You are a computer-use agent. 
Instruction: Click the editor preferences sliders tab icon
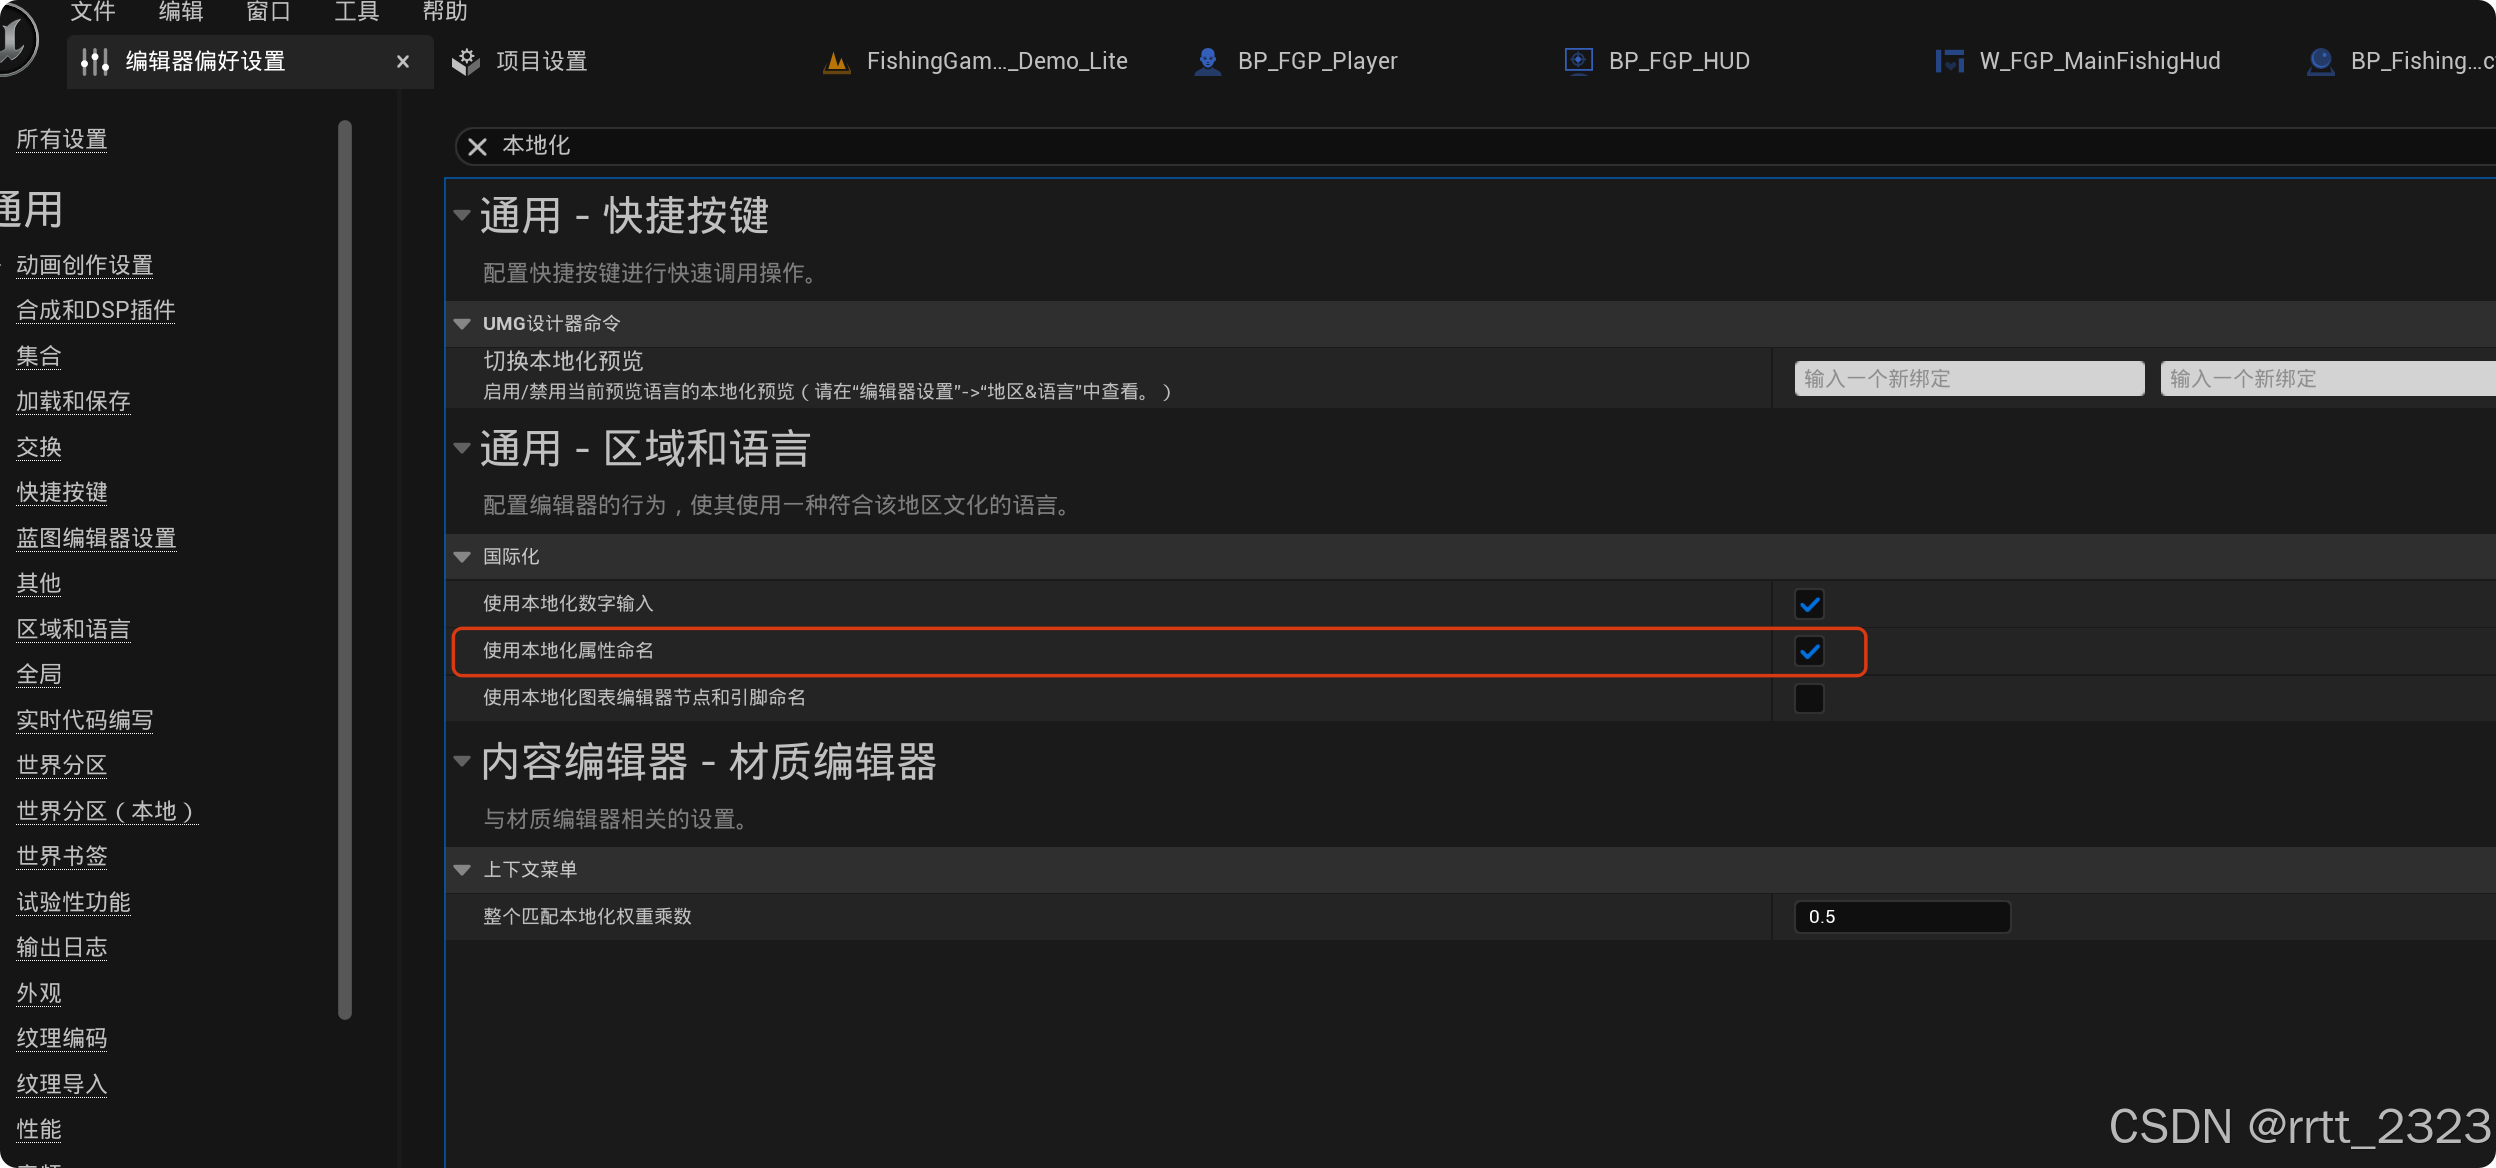[95, 62]
